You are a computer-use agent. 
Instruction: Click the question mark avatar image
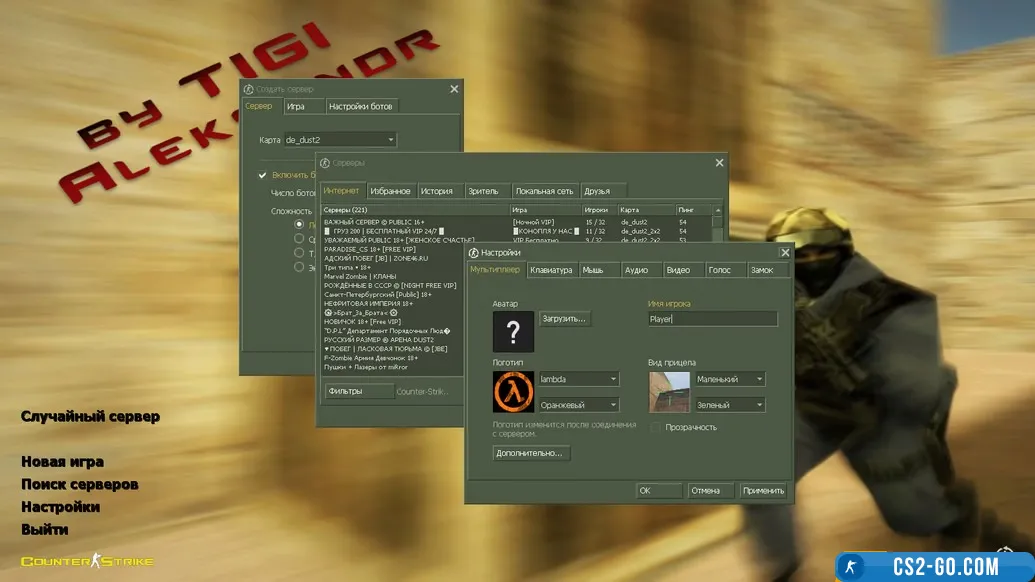click(x=513, y=332)
